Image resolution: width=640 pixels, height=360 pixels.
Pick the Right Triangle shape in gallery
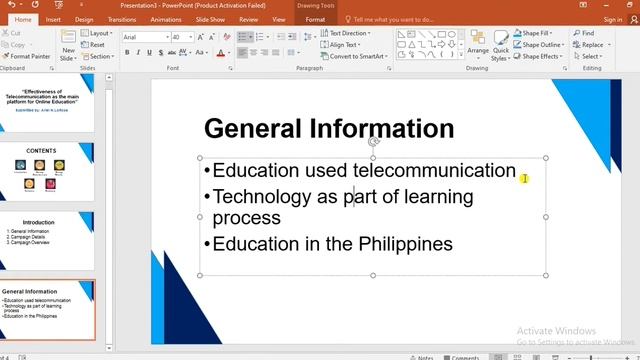(402, 34)
